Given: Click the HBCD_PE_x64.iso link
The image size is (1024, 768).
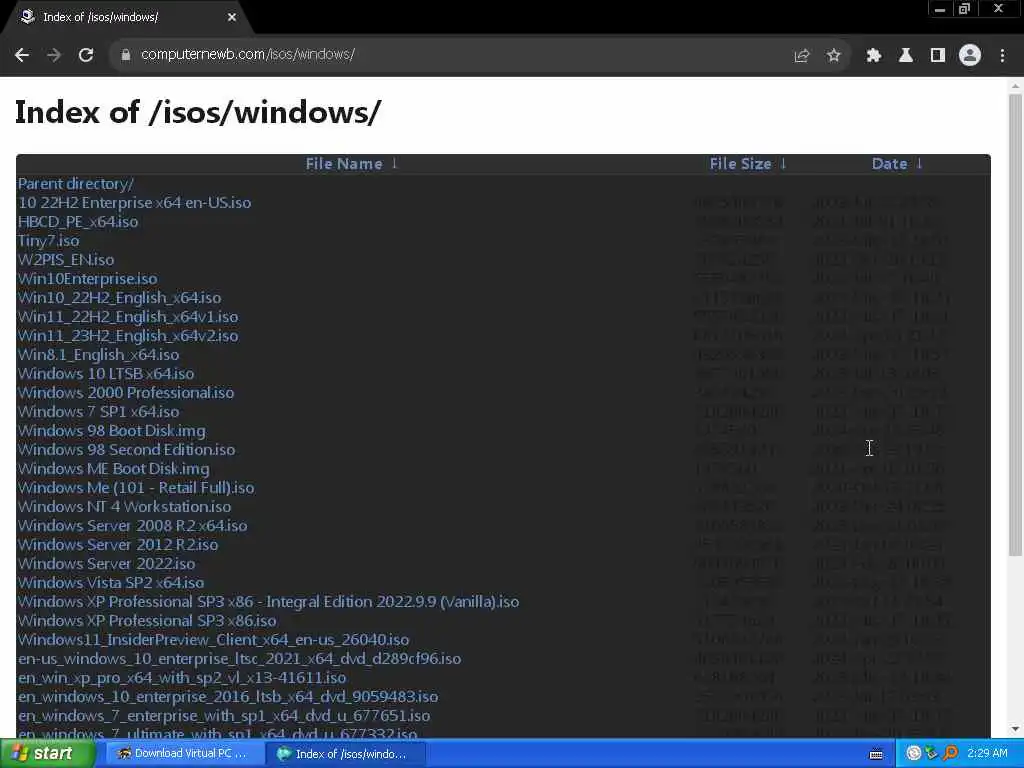Looking at the screenshot, I should 78,222.
